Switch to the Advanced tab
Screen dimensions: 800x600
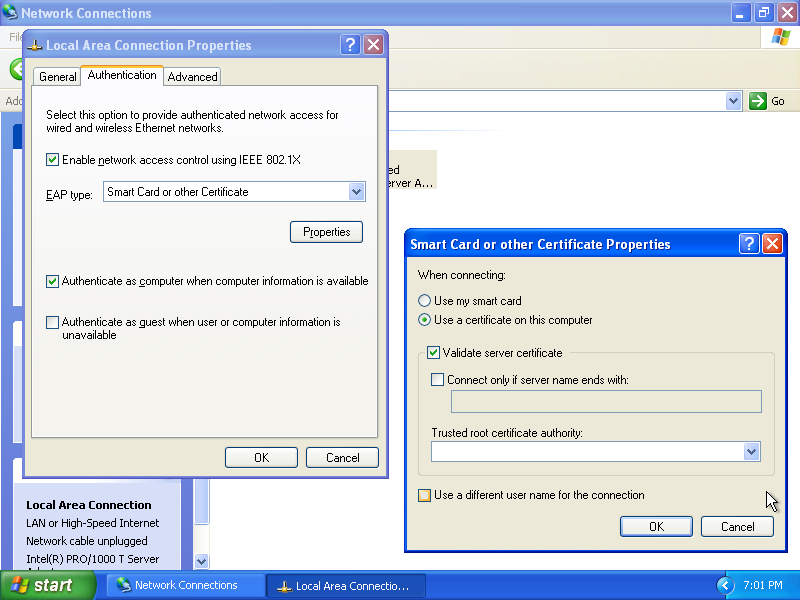point(192,77)
